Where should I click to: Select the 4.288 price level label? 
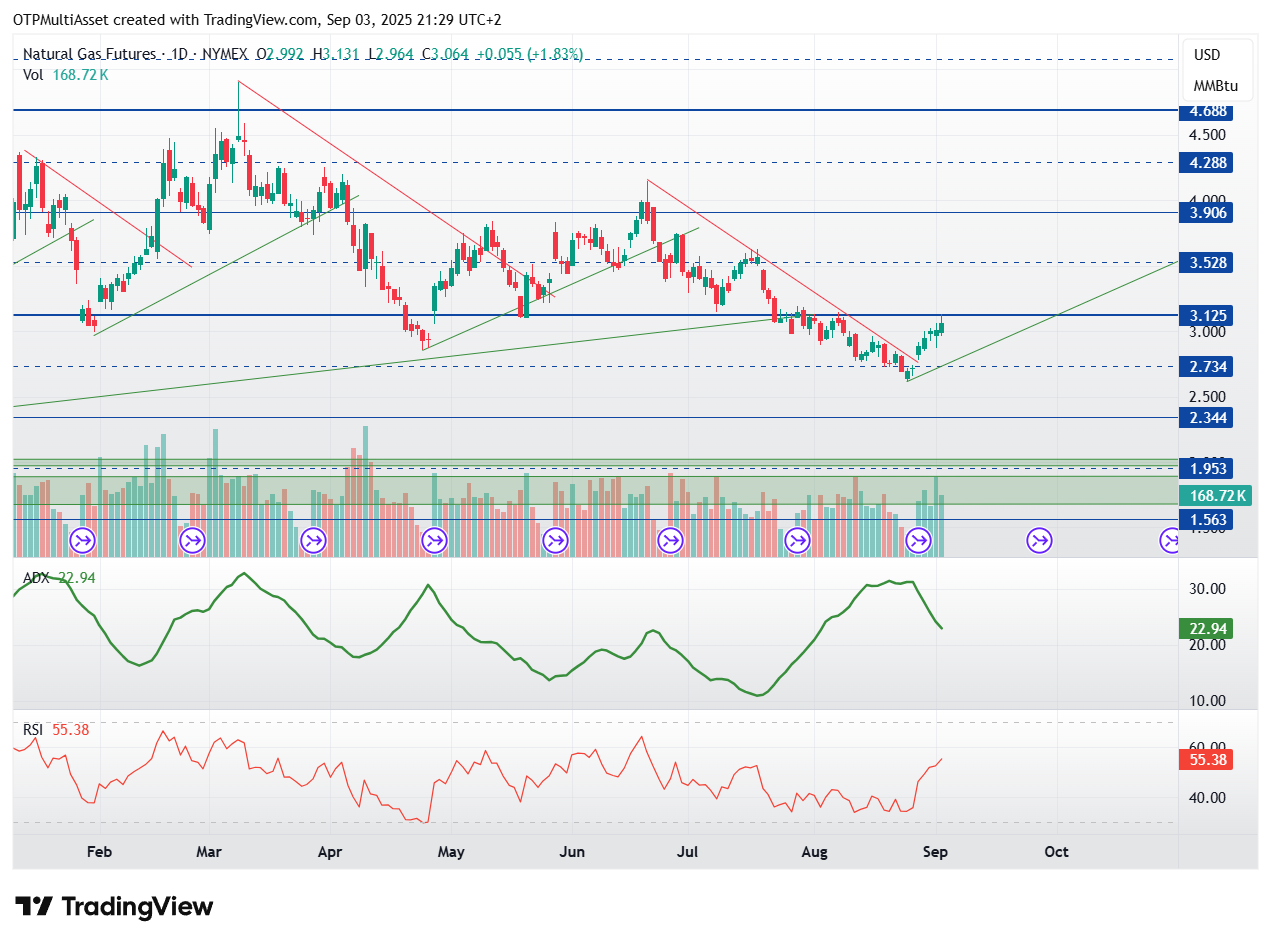coord(1205,162)
